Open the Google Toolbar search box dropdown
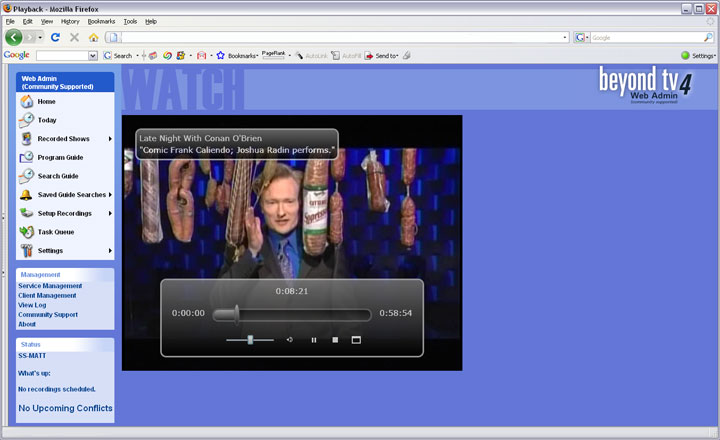Image resolution: width=720 pixels, height=440 pixels. pos(93,56)
